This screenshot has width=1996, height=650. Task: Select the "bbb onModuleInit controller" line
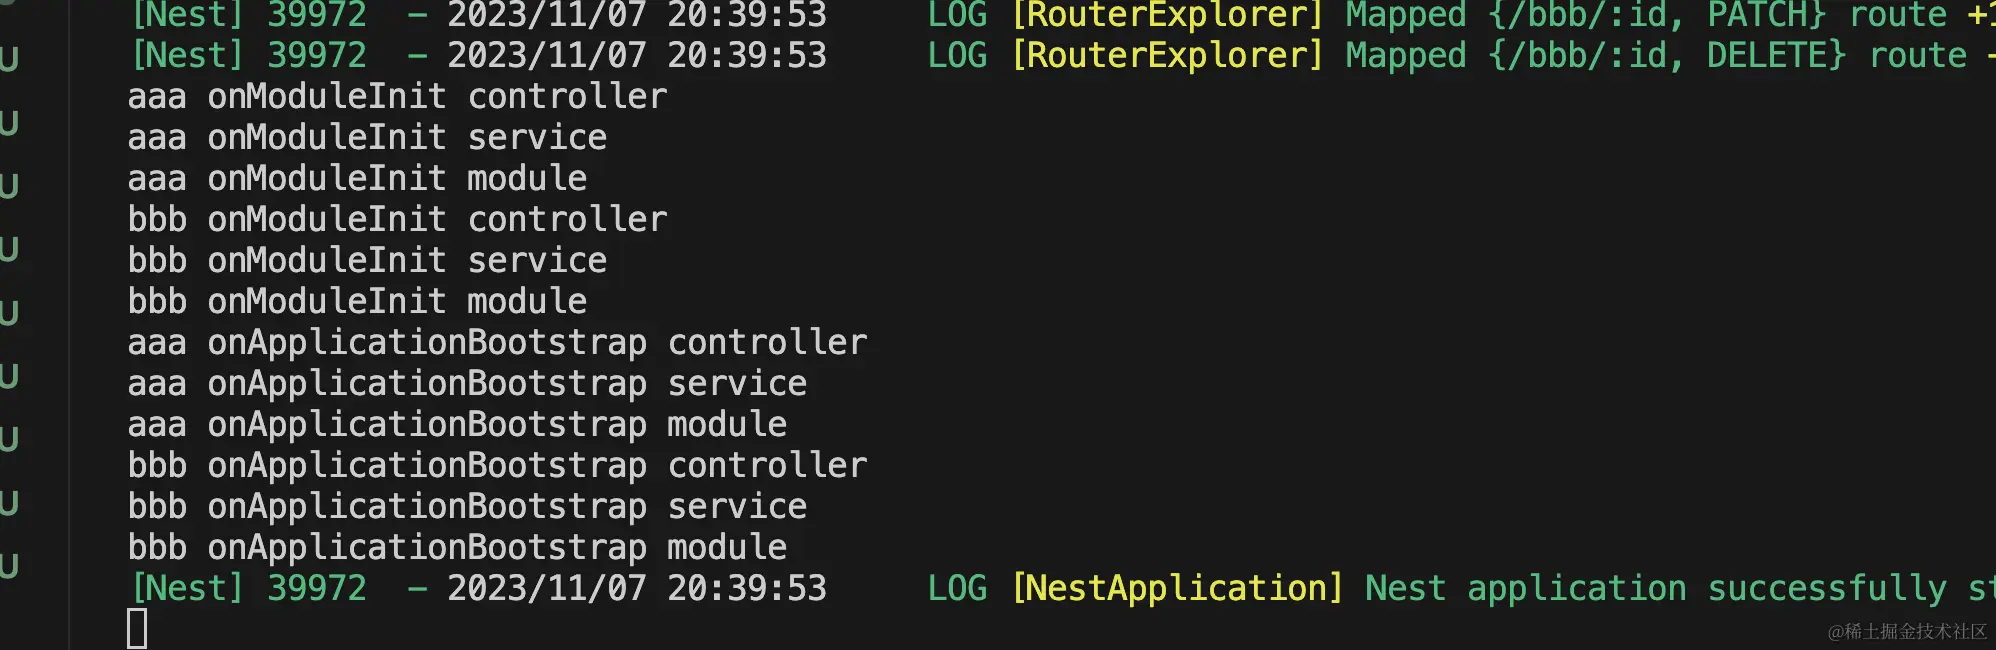tap(397, 220)
